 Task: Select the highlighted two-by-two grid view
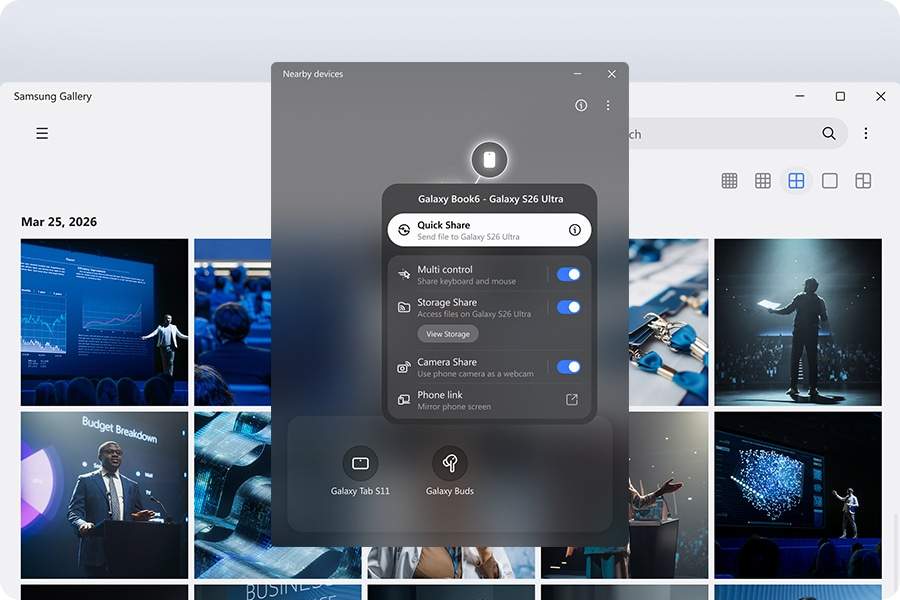[x=796, y=181]
